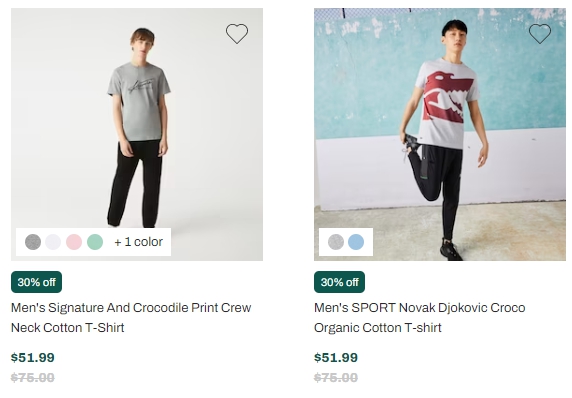Image resolution: width=572 pixels, height=398 pixels.
Task: View red crocodile print T-shirt product photo
Action: (440, 134)
